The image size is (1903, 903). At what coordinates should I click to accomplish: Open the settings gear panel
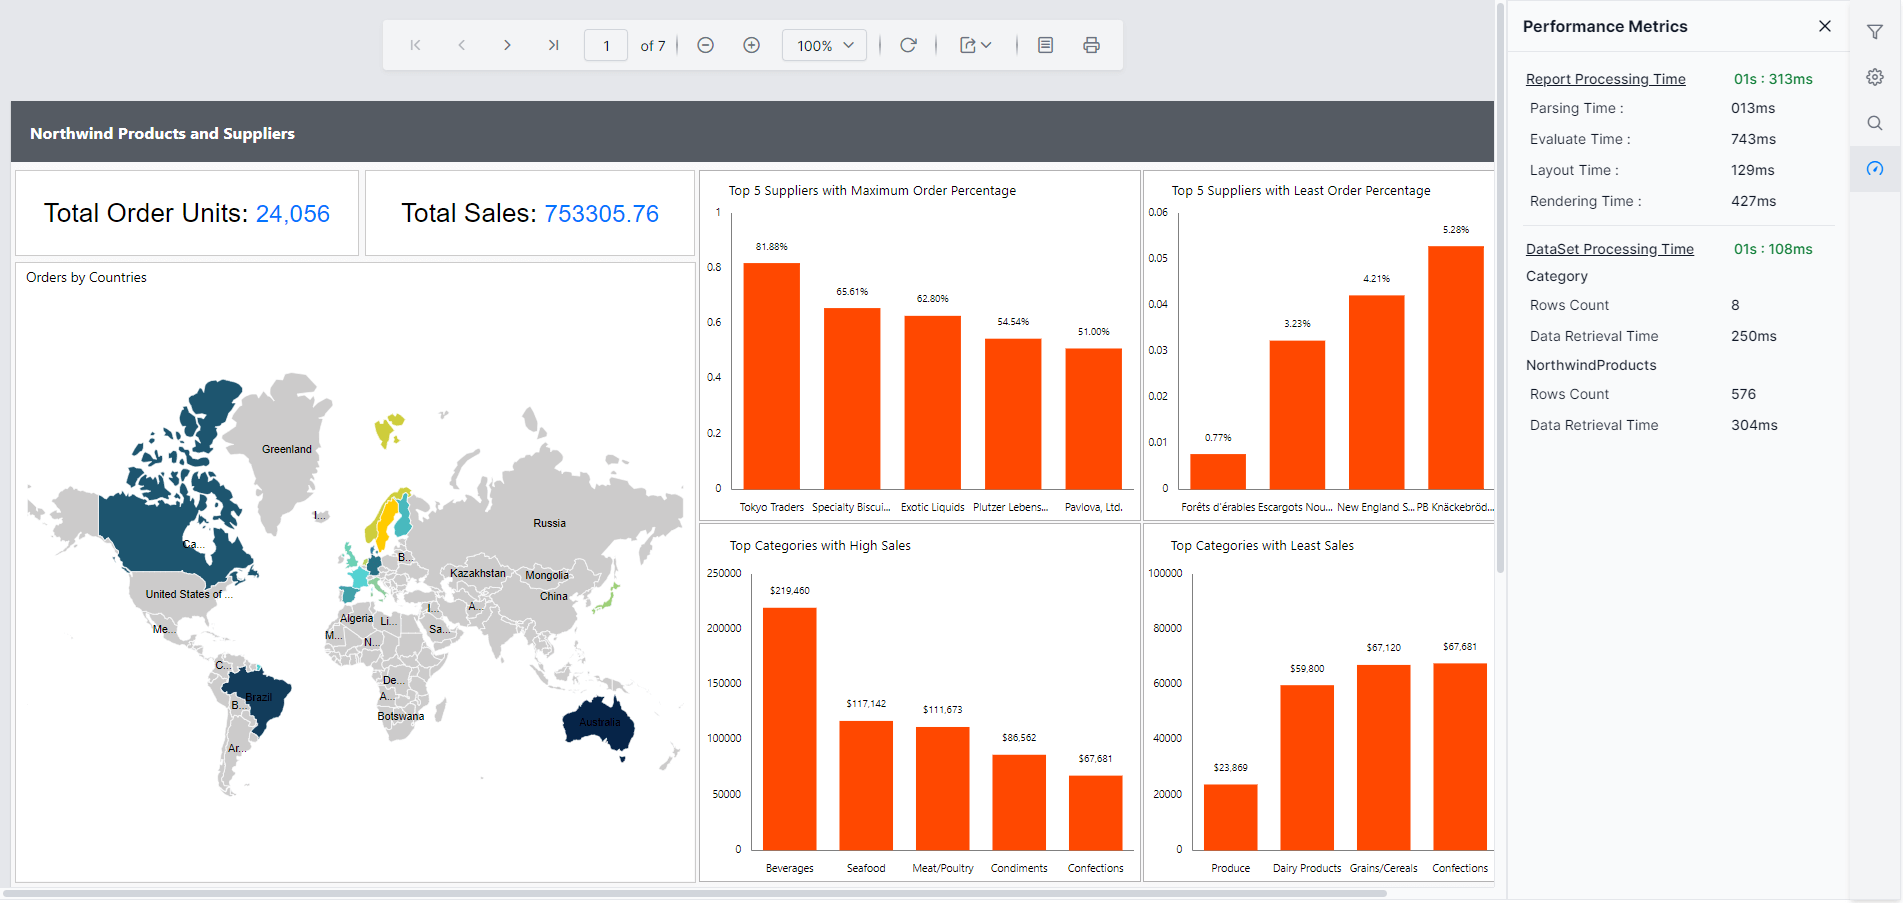pos(1875,77)
